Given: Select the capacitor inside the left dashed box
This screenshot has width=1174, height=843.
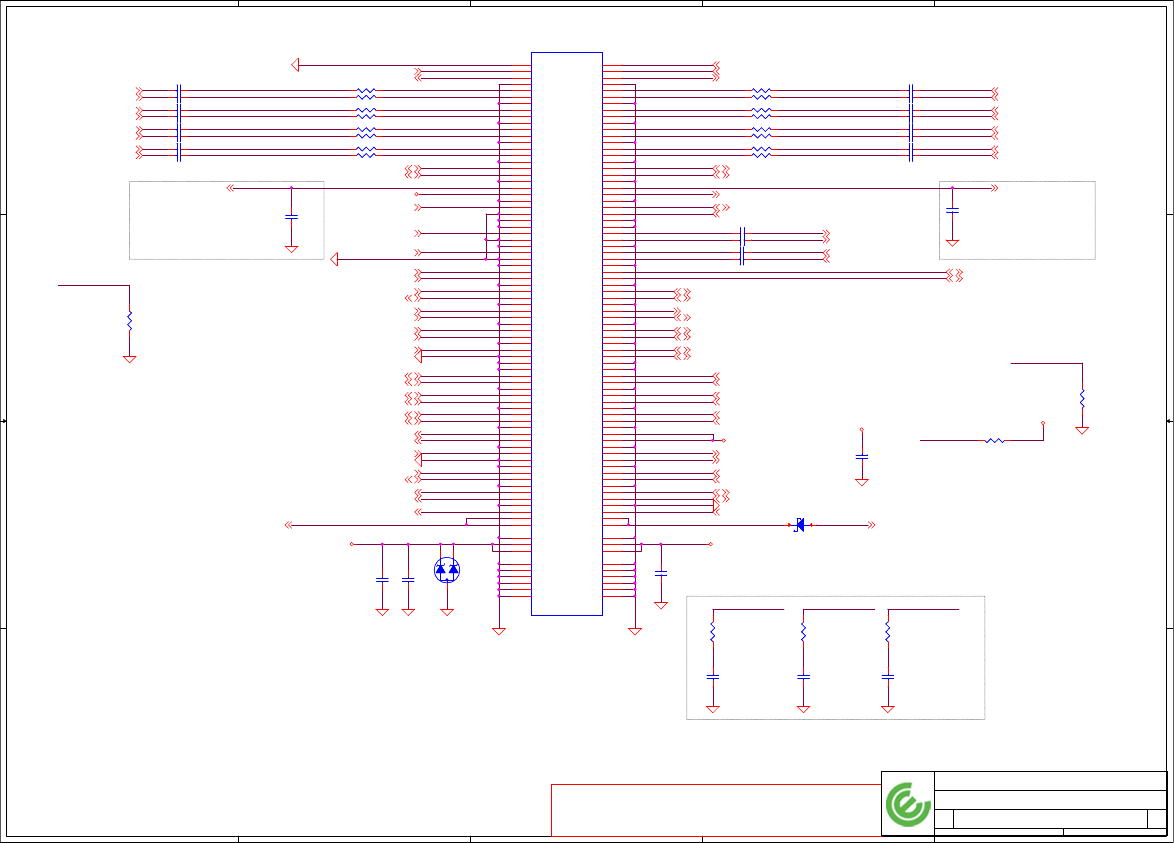Looking at the screenshot, I should pos(291,217).
